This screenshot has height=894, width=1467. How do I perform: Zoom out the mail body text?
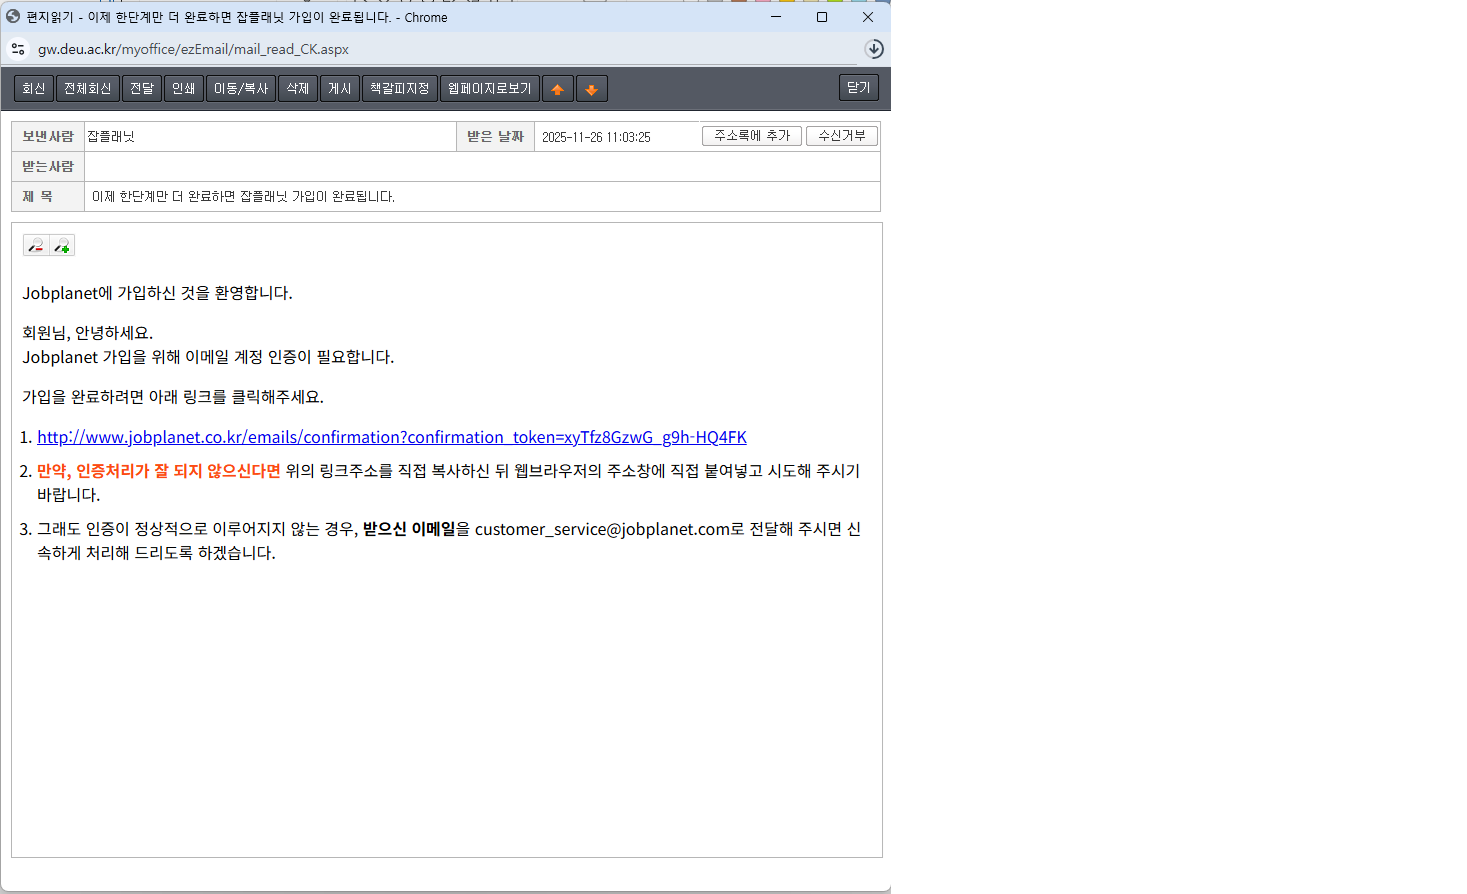(36, 245)
